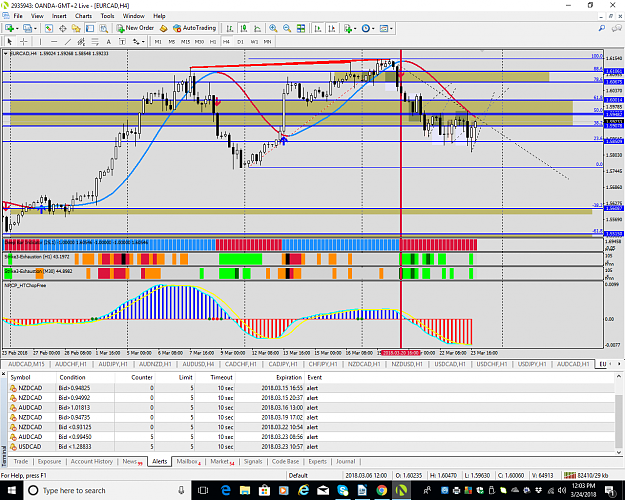This screenshot has width=625, height=500.
Task: Open the Account History tab
Action: (x=92, y=461)
